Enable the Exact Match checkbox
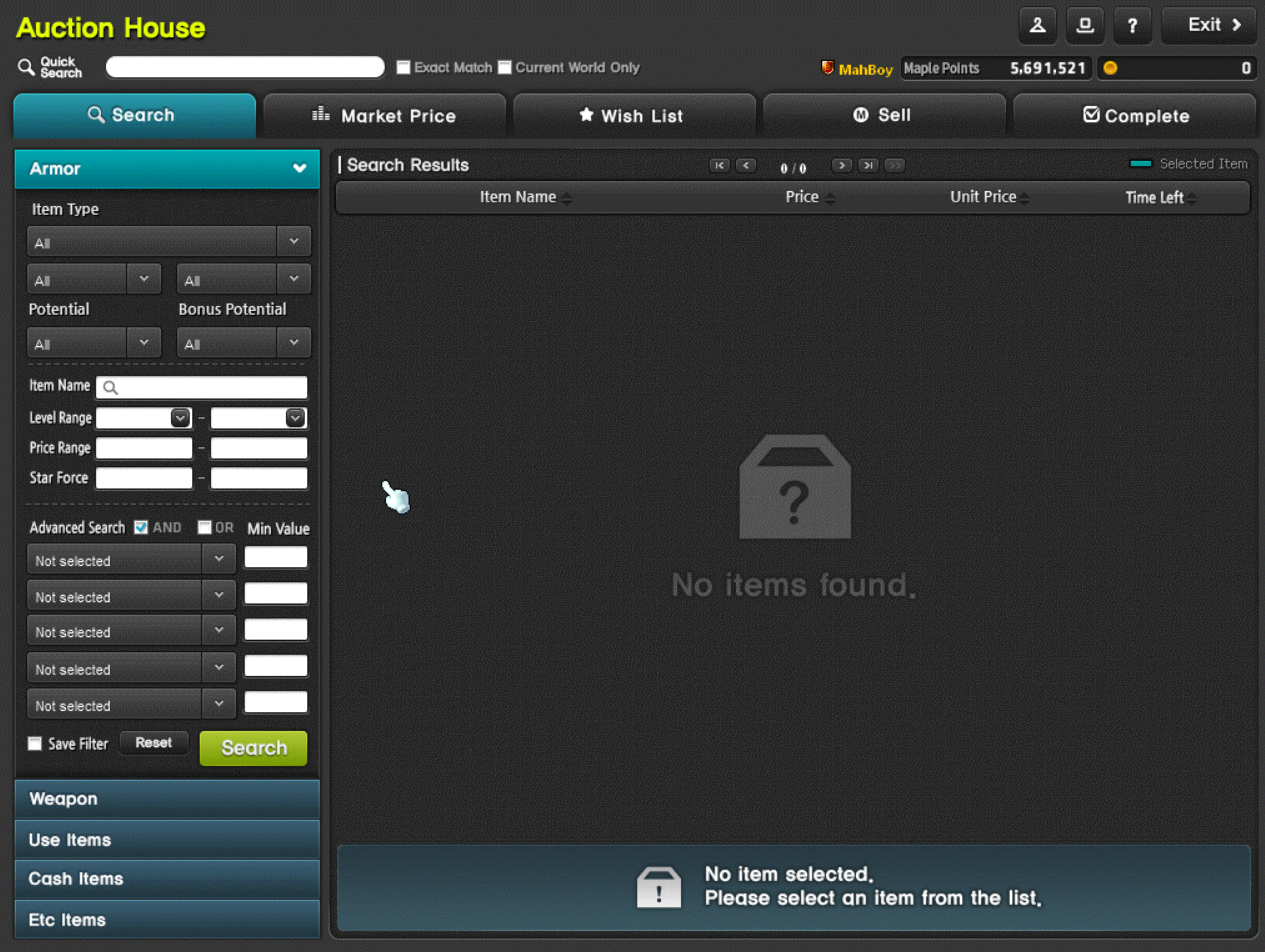1265x952 pixels. (403, 67)
